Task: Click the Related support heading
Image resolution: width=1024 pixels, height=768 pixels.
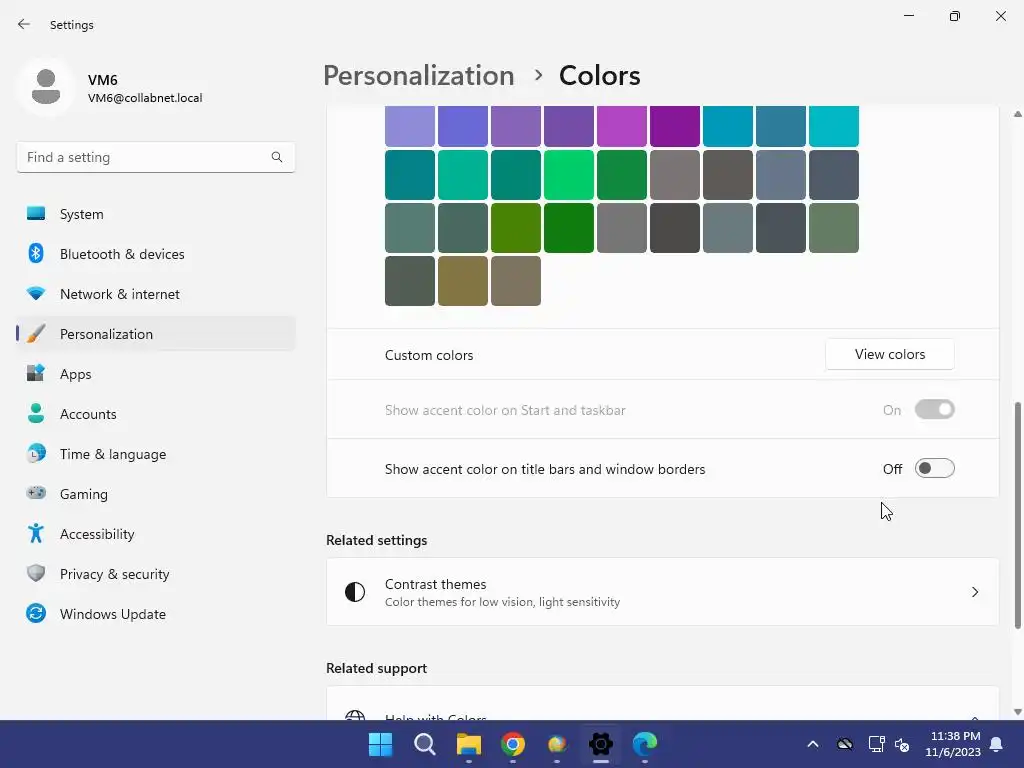Action: pyautogui.click(x=376, y=668)
